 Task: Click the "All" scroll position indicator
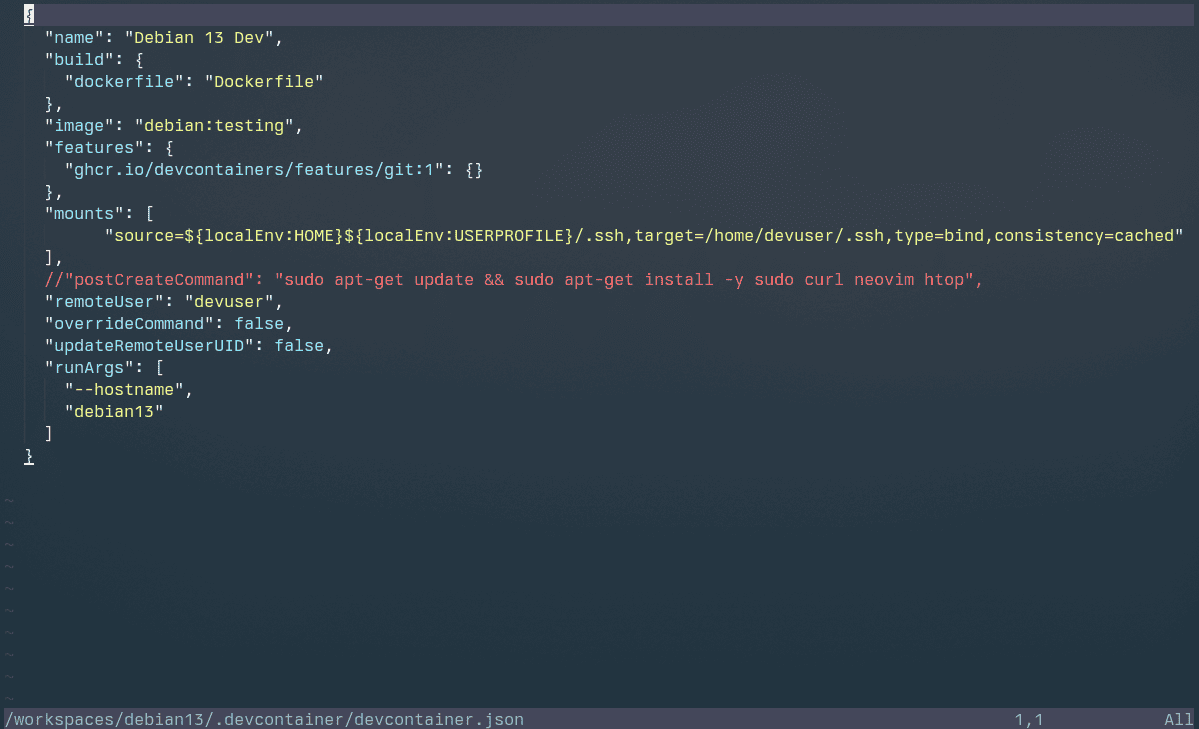coord(1178,719)
